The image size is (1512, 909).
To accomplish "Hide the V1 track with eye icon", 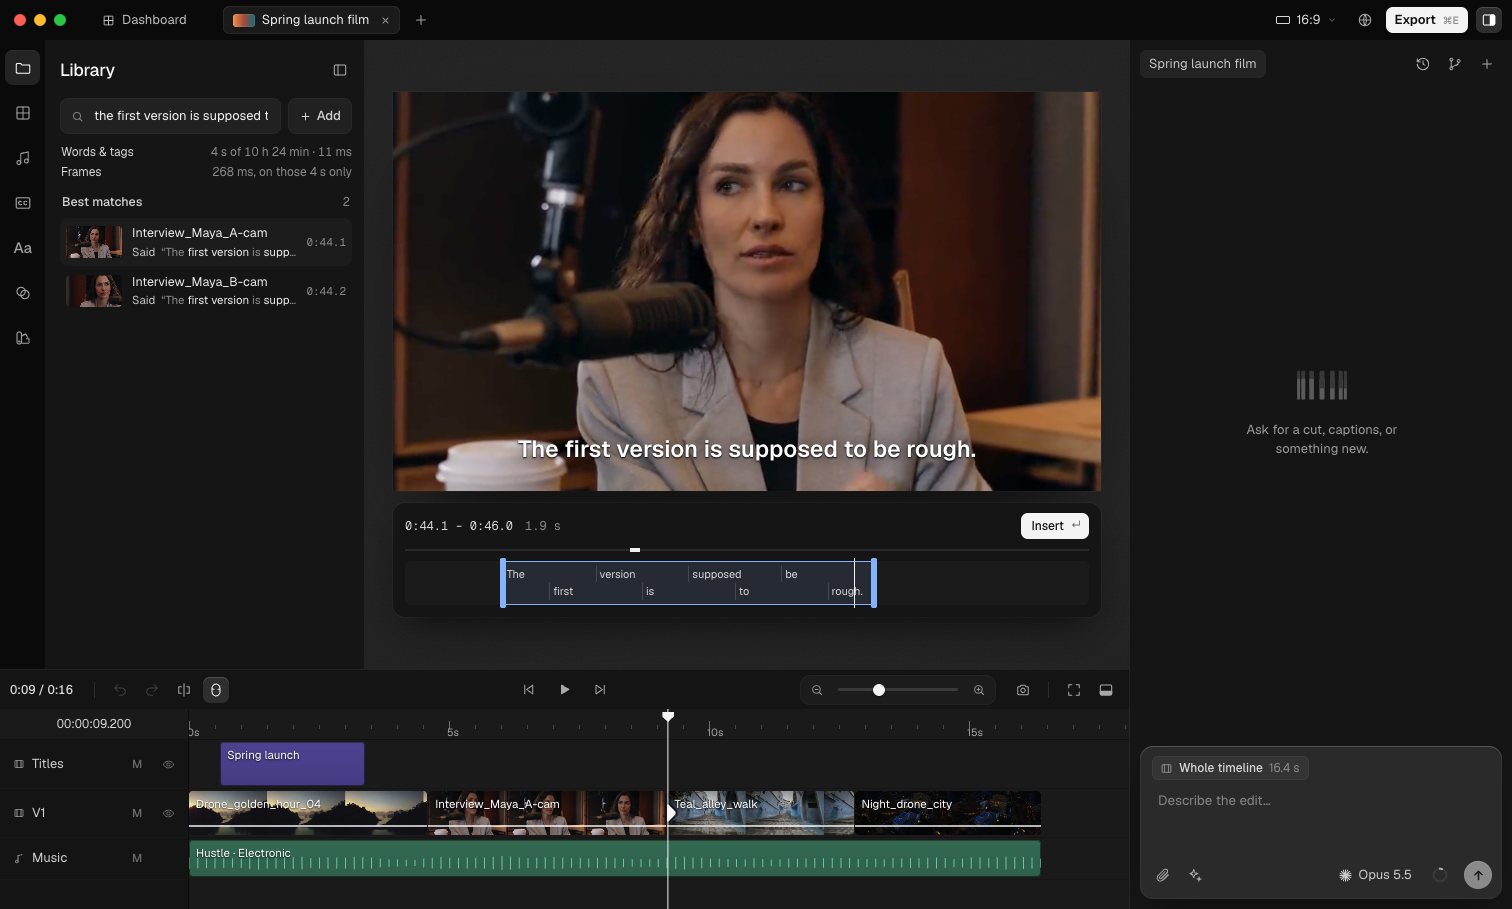I will point(168,813).
